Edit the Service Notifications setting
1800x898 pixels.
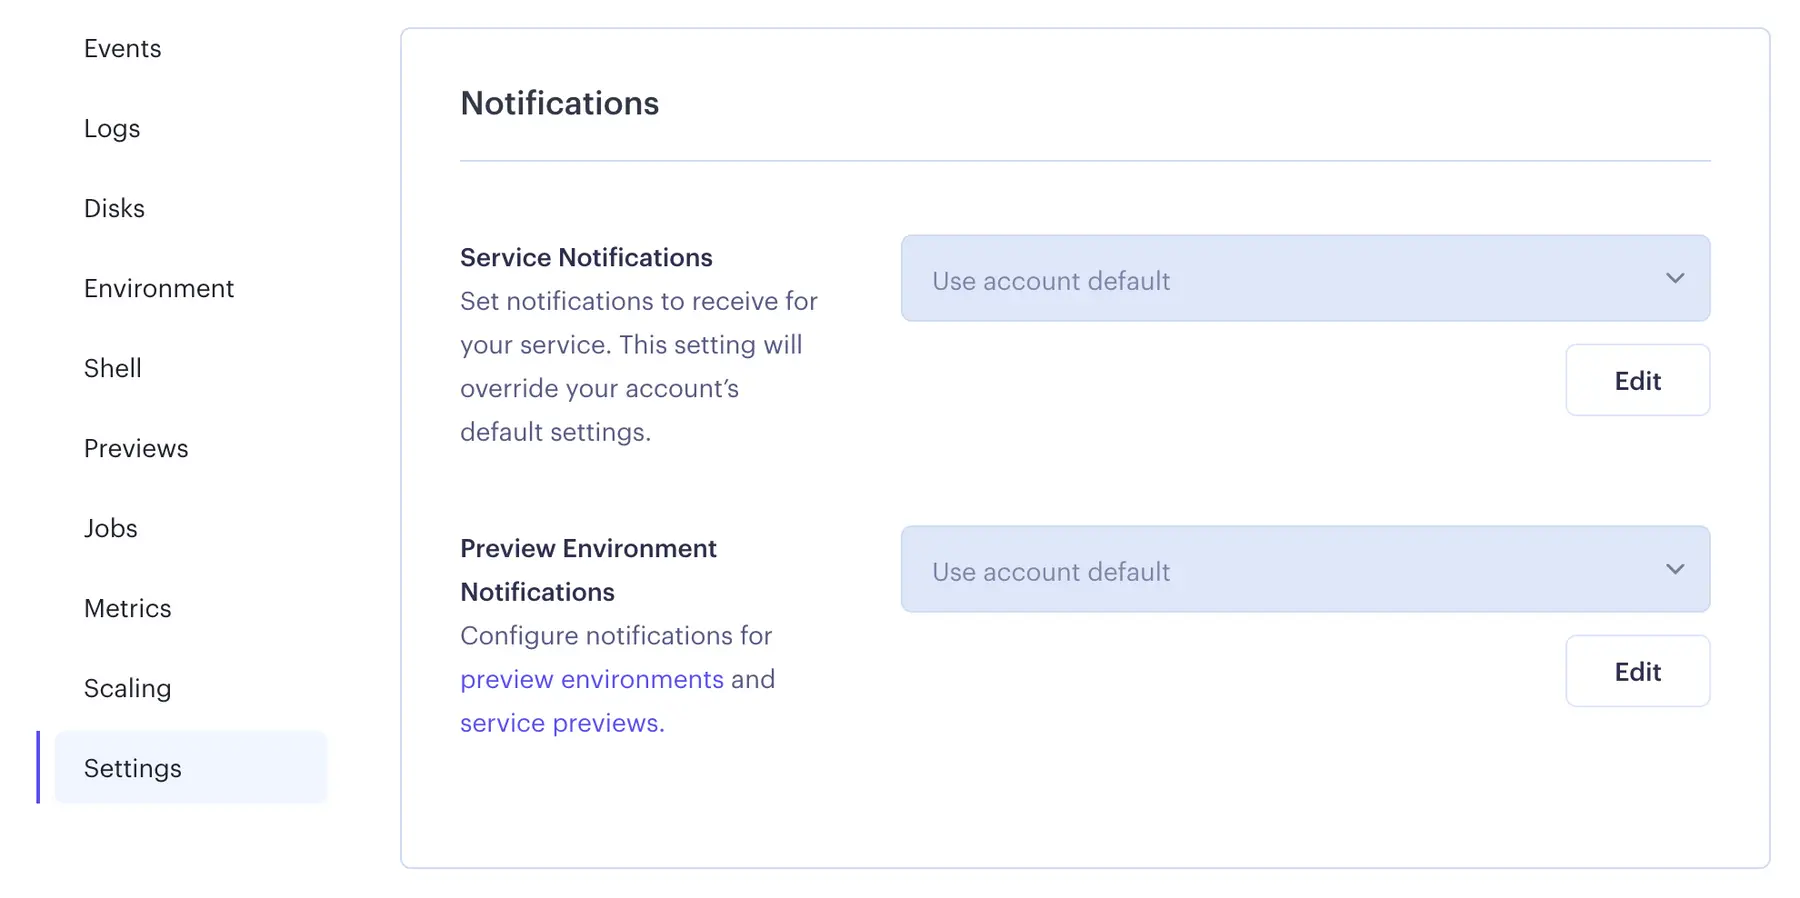coord(1637,380)
